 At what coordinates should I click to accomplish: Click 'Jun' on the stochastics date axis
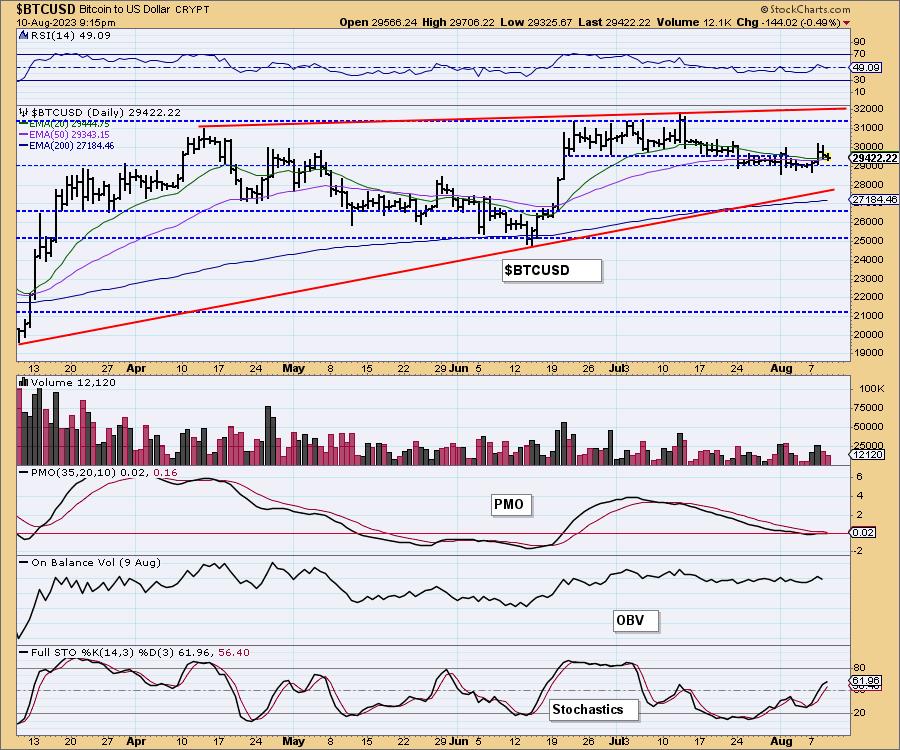[x=459, y=741]
